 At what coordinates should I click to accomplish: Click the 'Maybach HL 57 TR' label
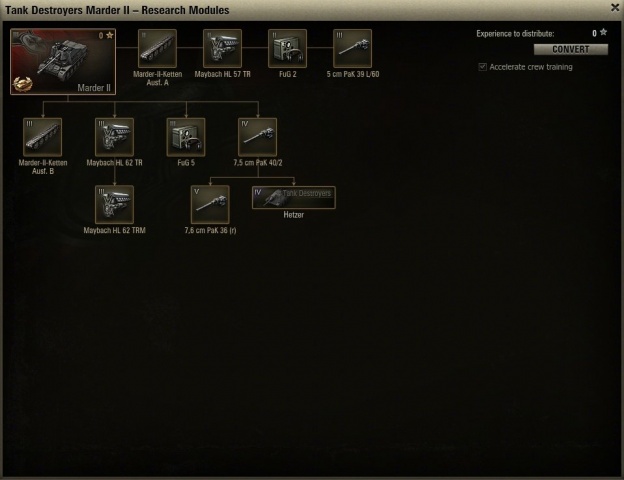[222, 74]
